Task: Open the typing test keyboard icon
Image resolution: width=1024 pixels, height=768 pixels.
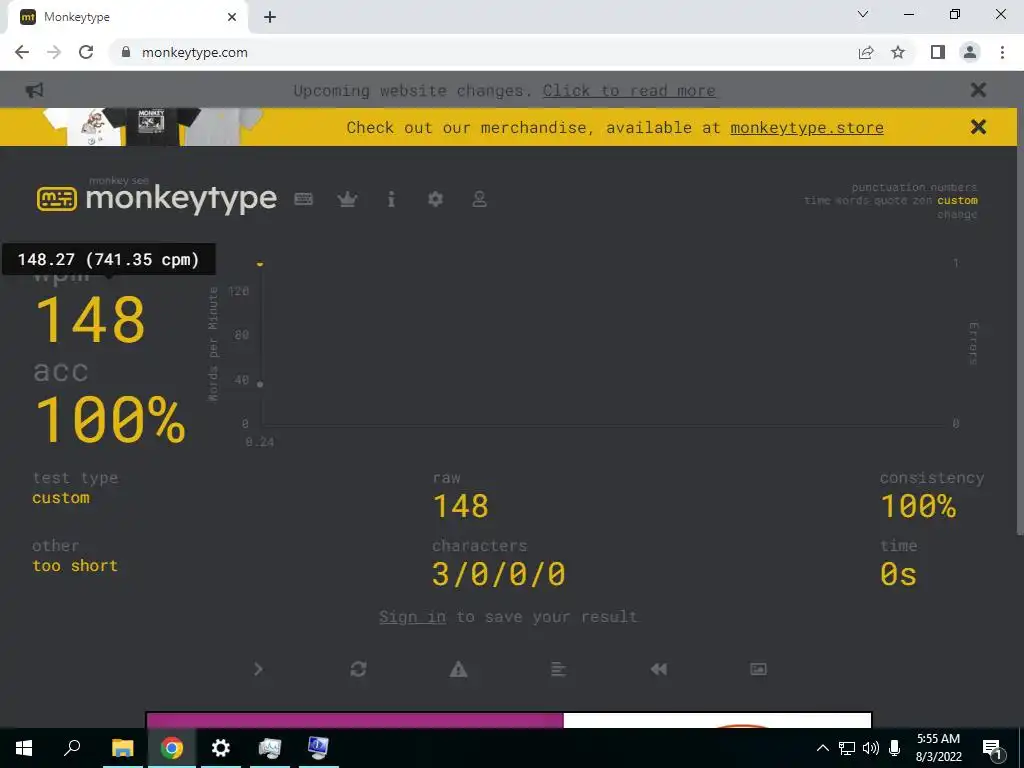Action: 303,199
